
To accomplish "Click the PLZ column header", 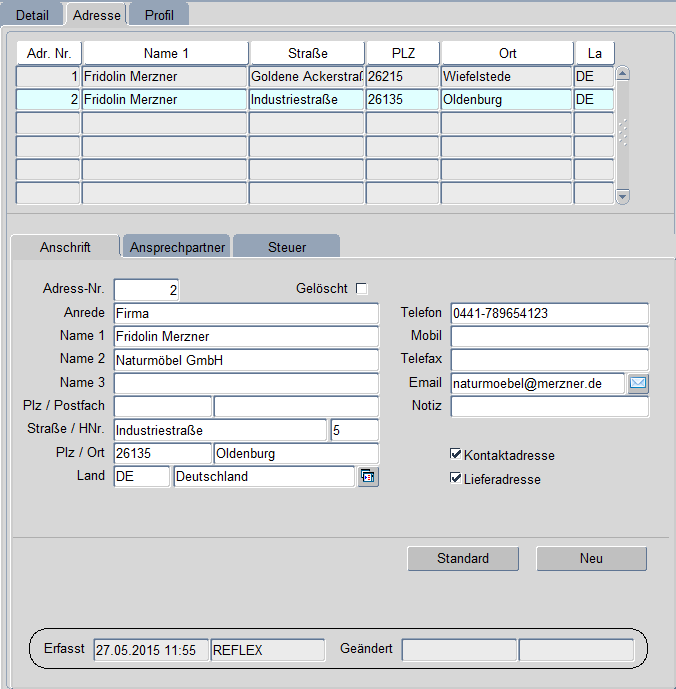I will pos(402,53).
